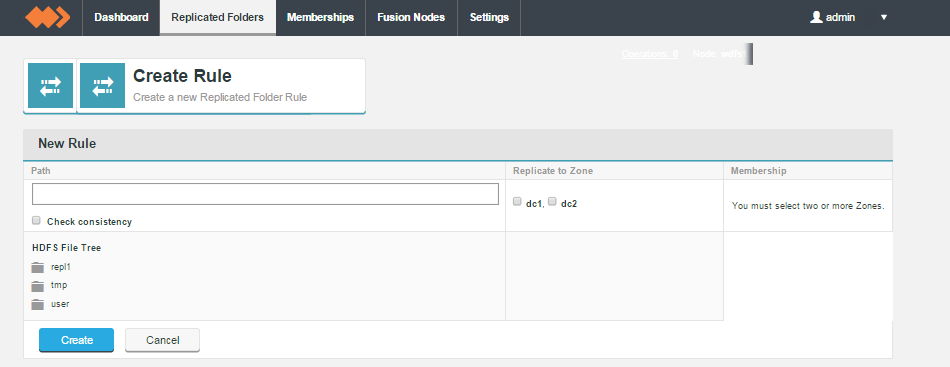
Task: Click the first teal replication arrows icon
Action: [x=50, y=85]
